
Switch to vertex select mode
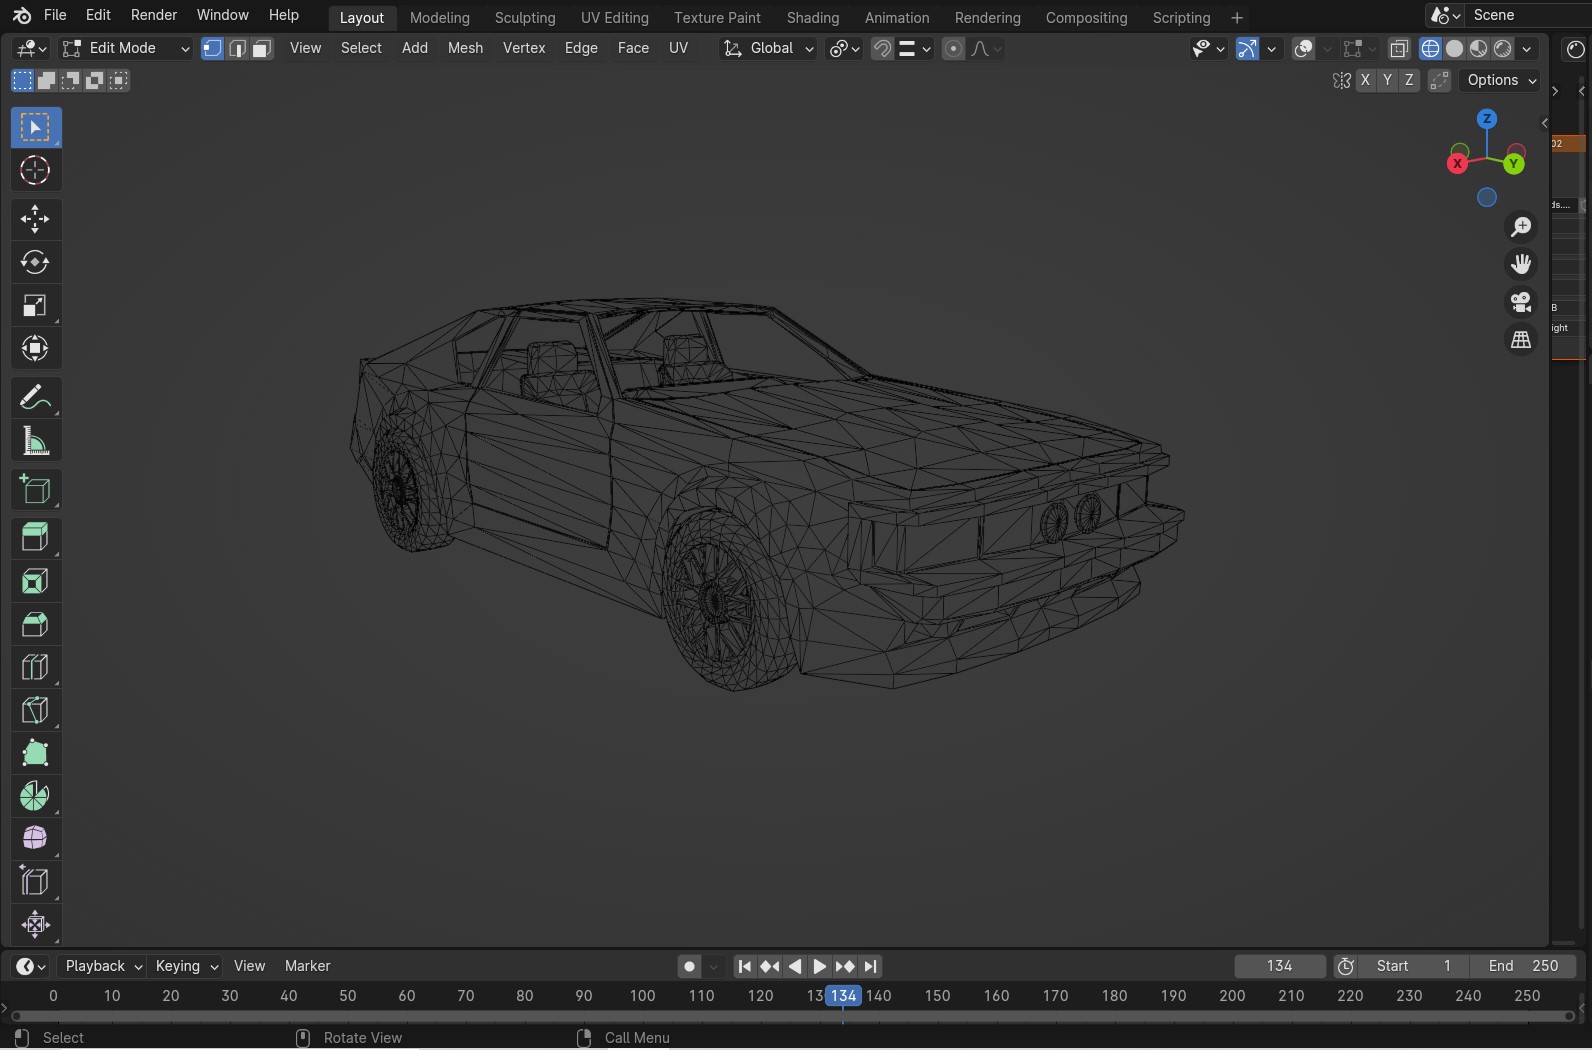pyautogui.click(x=212, y=49)
